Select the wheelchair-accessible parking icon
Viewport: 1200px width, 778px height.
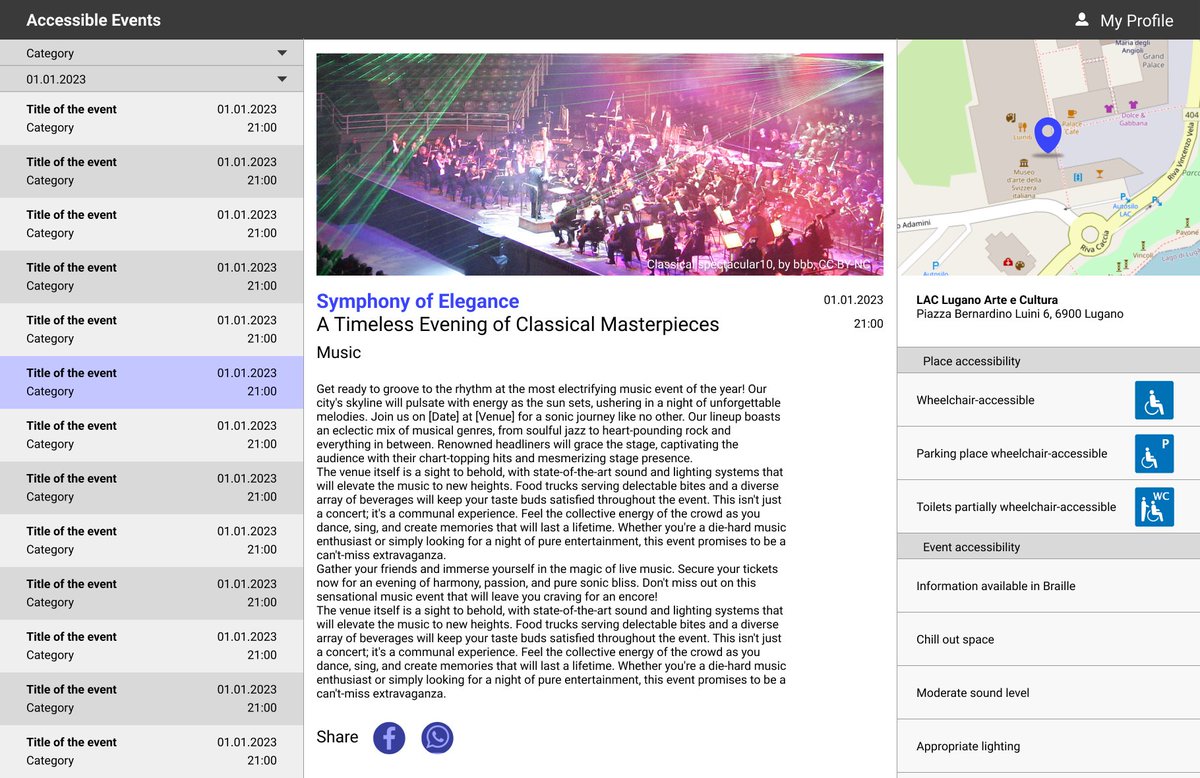1154,453
